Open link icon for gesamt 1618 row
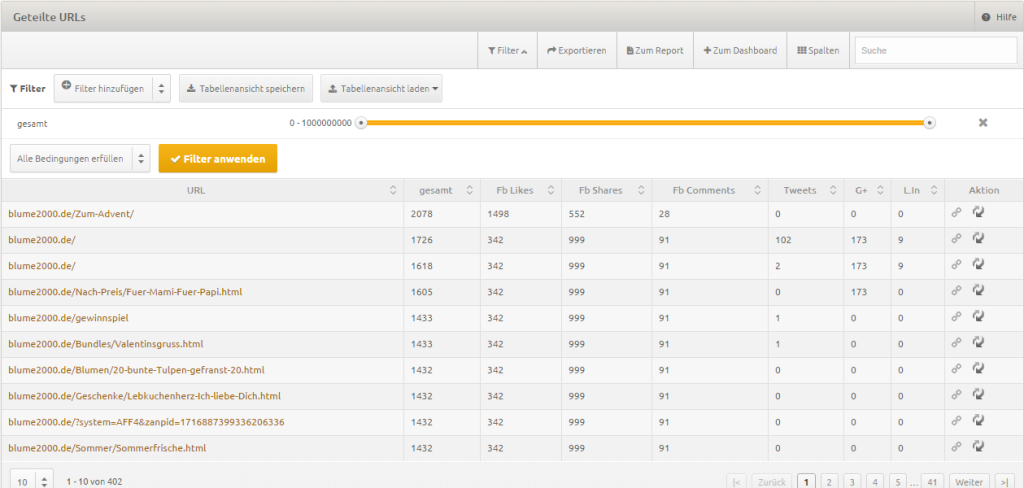 956,265
